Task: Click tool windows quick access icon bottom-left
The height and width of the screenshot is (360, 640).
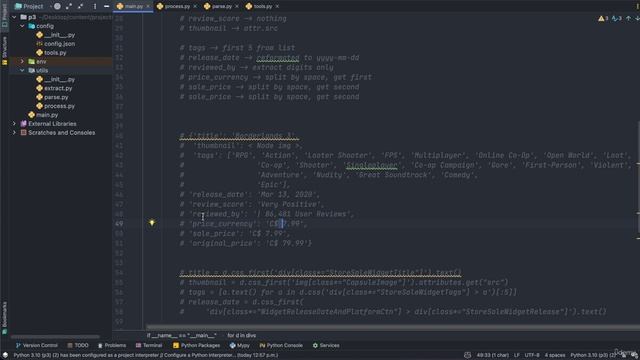Action: click(5, 355)
